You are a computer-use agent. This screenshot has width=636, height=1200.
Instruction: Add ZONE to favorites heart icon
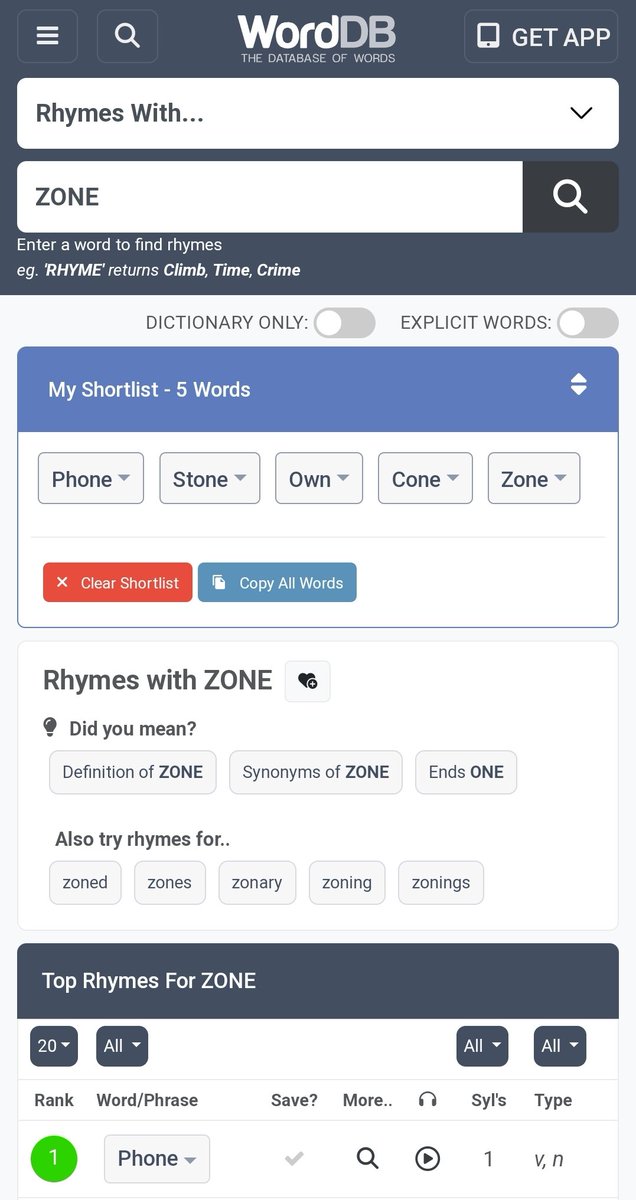pyautogui.click(x=308, y=681)
